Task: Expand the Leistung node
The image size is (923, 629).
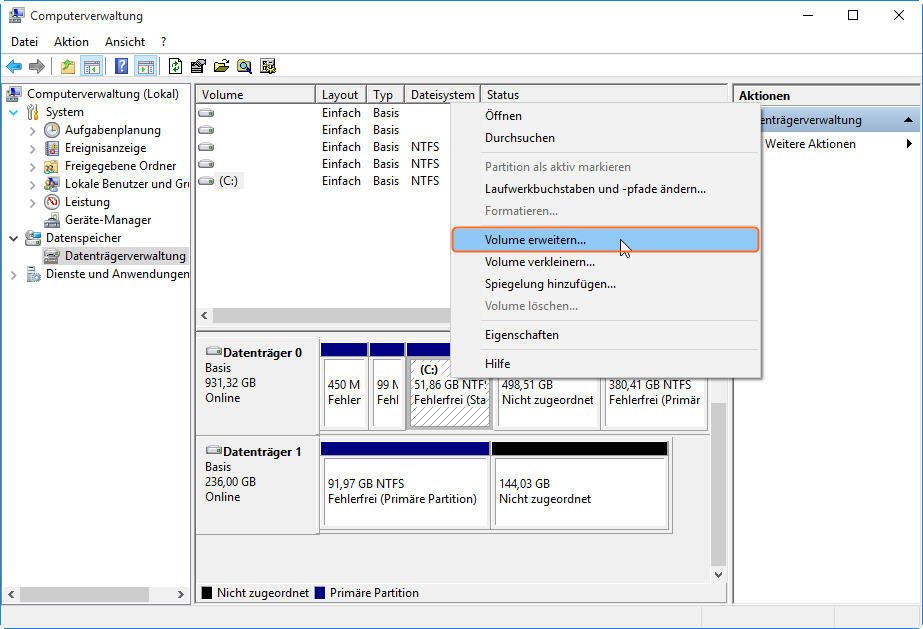Action: point(32,203)
